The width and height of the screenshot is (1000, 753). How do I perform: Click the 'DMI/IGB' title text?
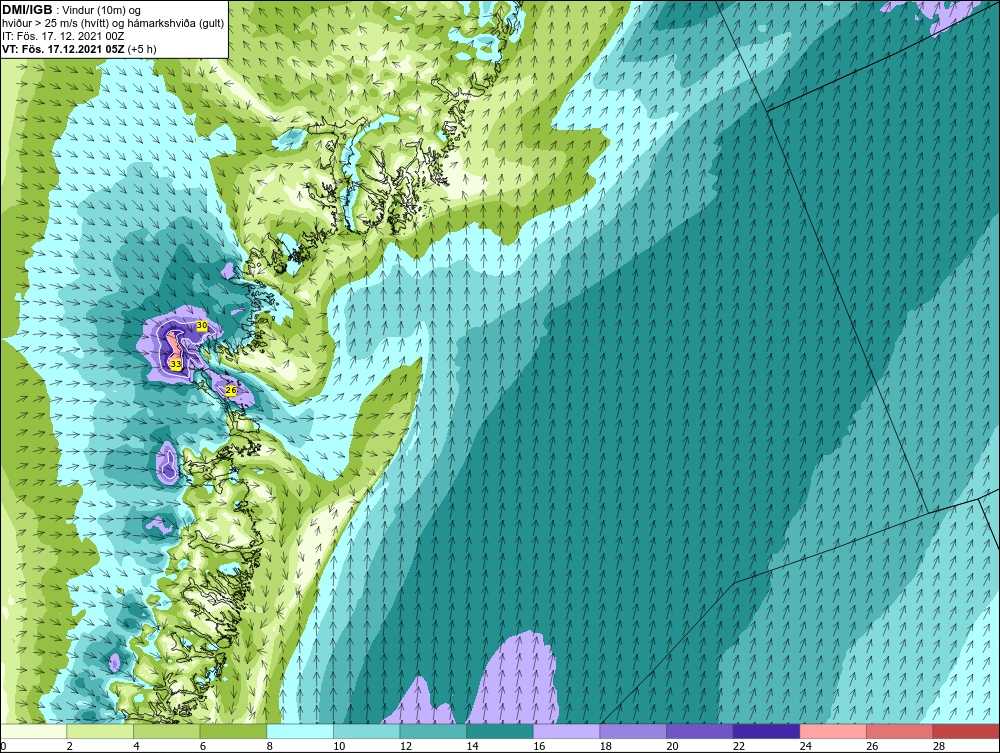[27, 10]
